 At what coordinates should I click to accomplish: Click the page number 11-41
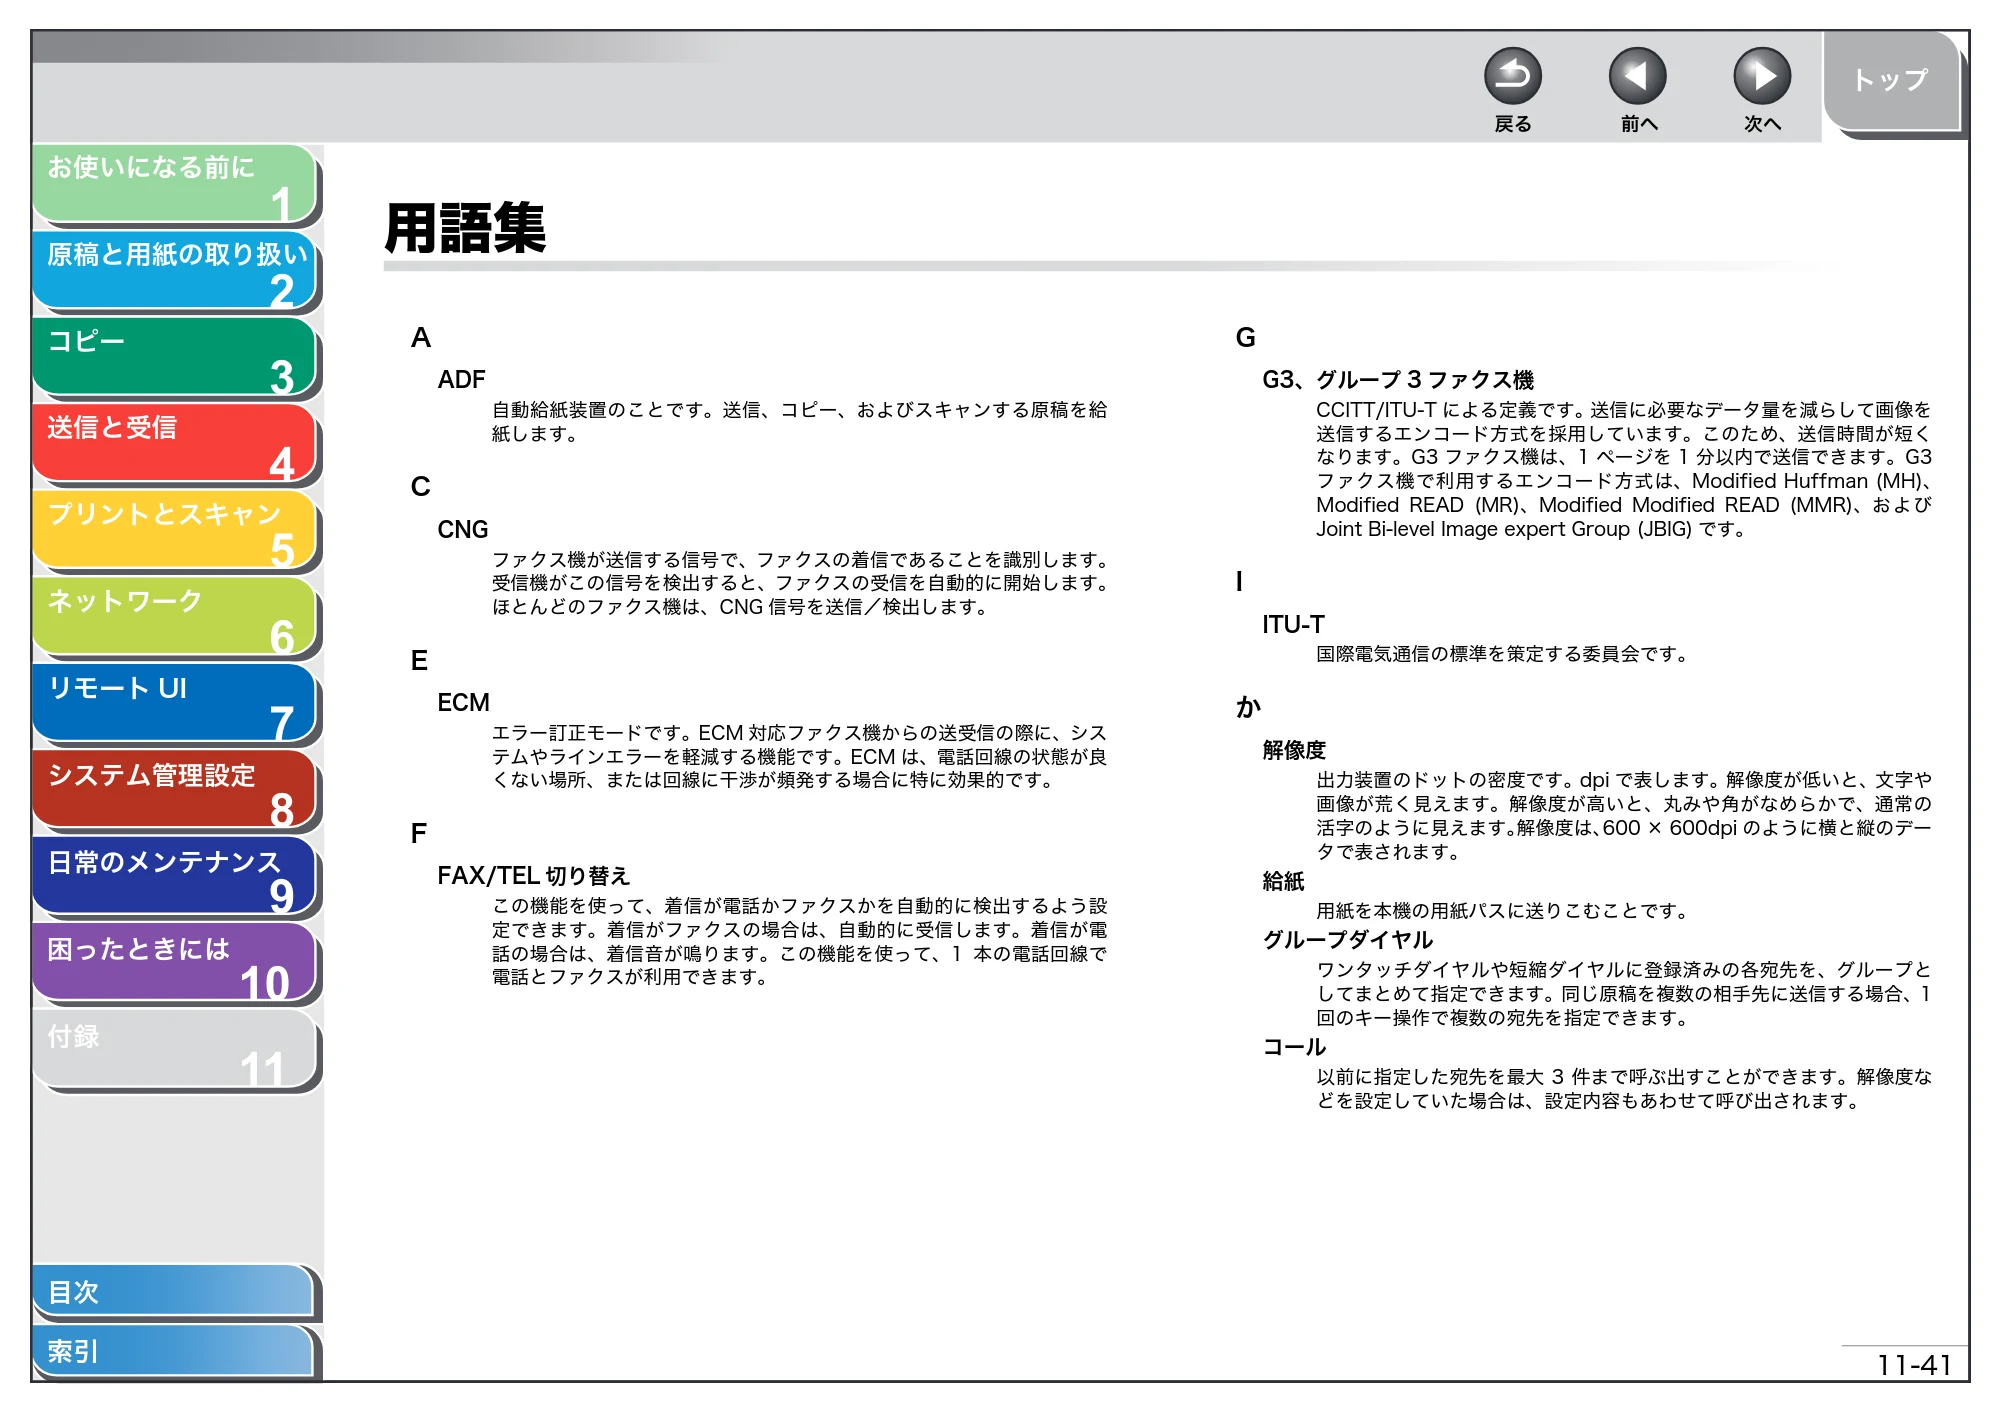(x=1914, y=1365)
